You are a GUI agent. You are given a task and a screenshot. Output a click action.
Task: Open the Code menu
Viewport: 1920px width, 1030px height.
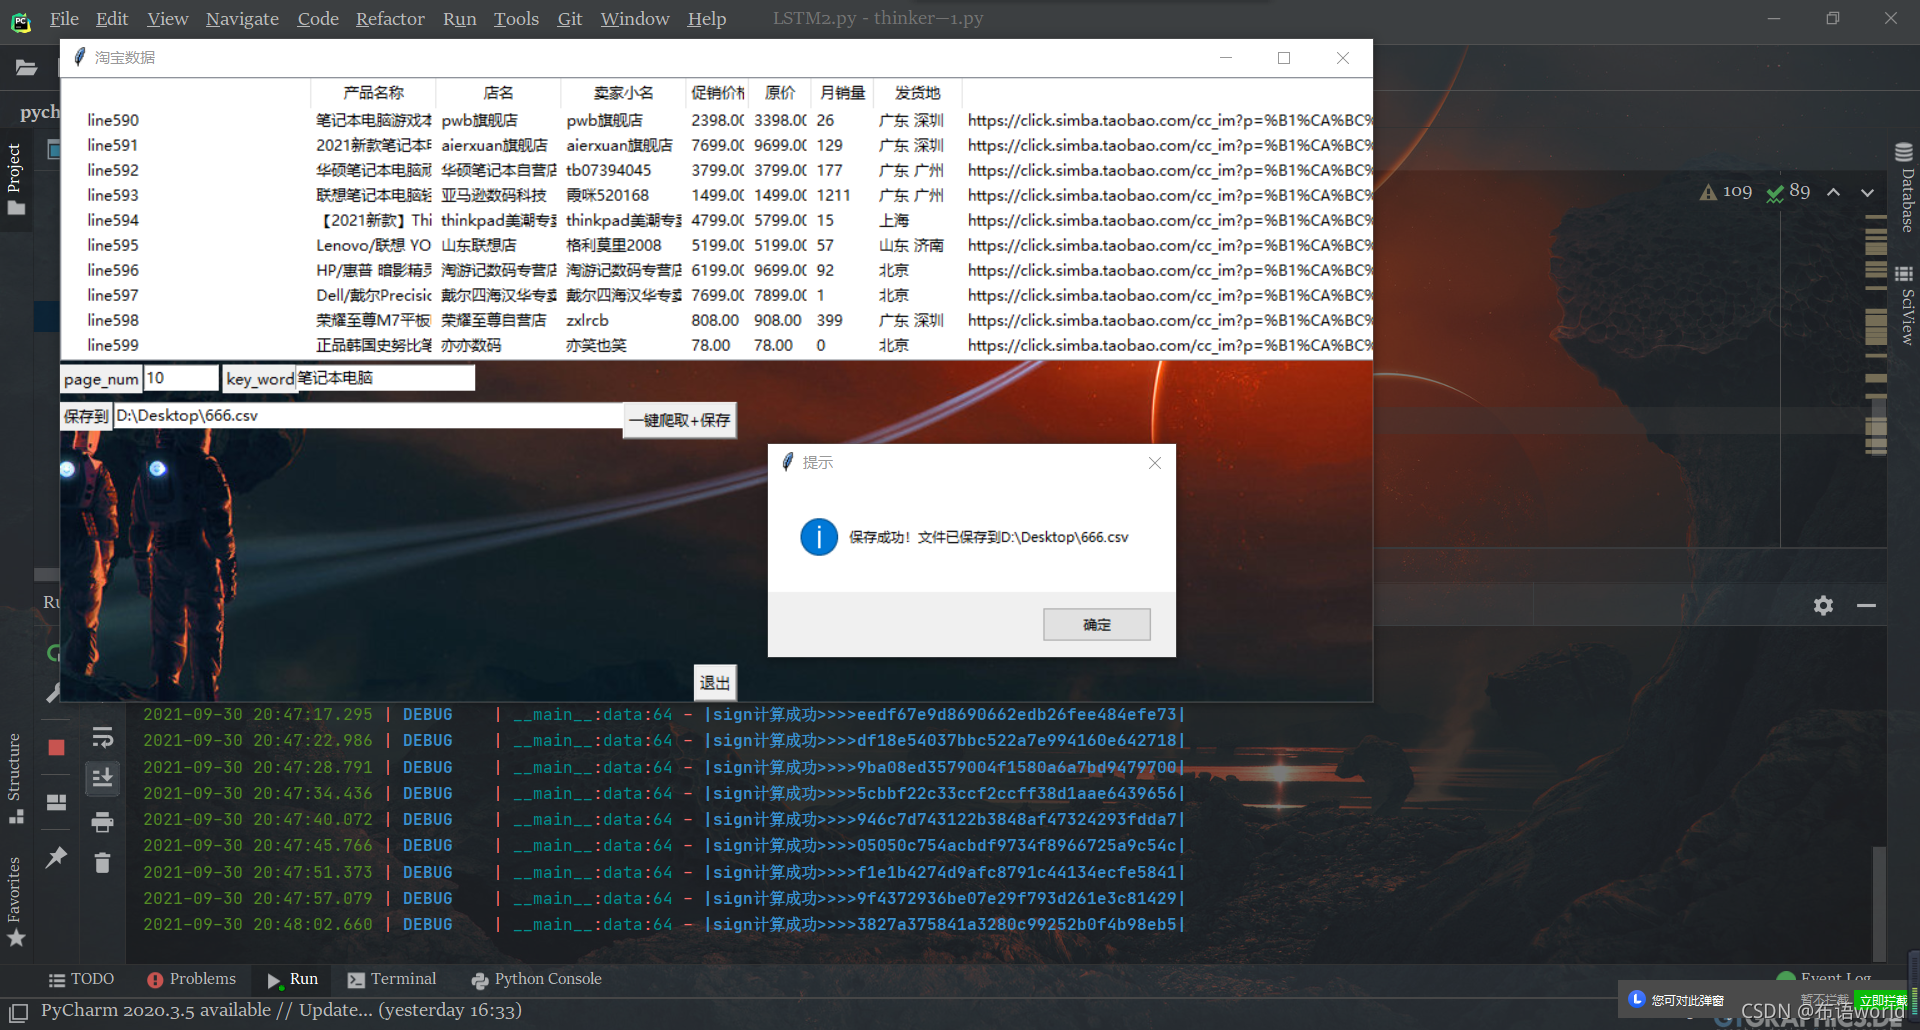click(318, 19)
